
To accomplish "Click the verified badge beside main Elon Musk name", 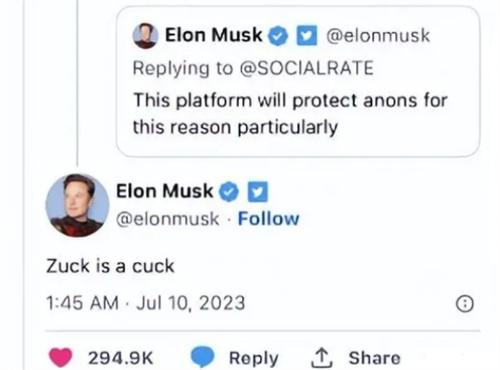I will [229, 192].
